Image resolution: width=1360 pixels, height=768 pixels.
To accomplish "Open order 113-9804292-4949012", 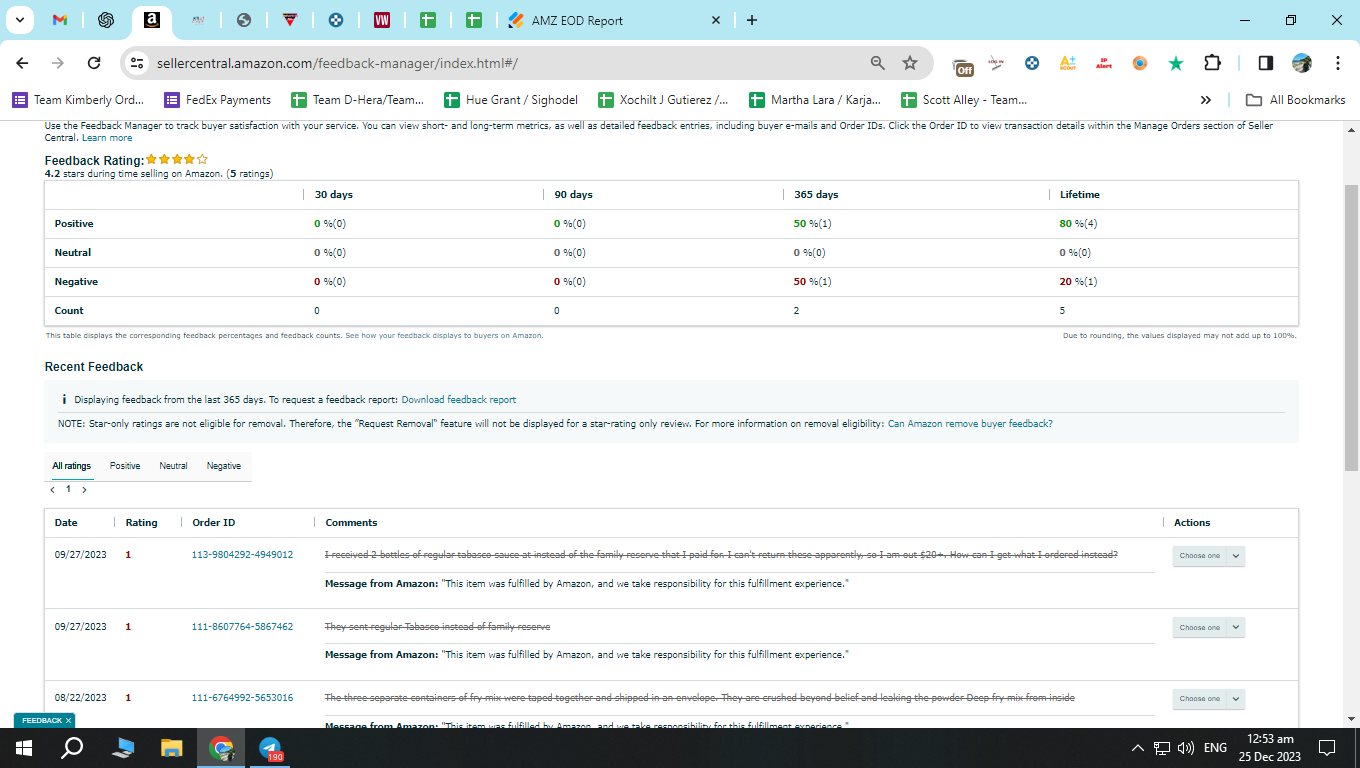I will 242,555.
